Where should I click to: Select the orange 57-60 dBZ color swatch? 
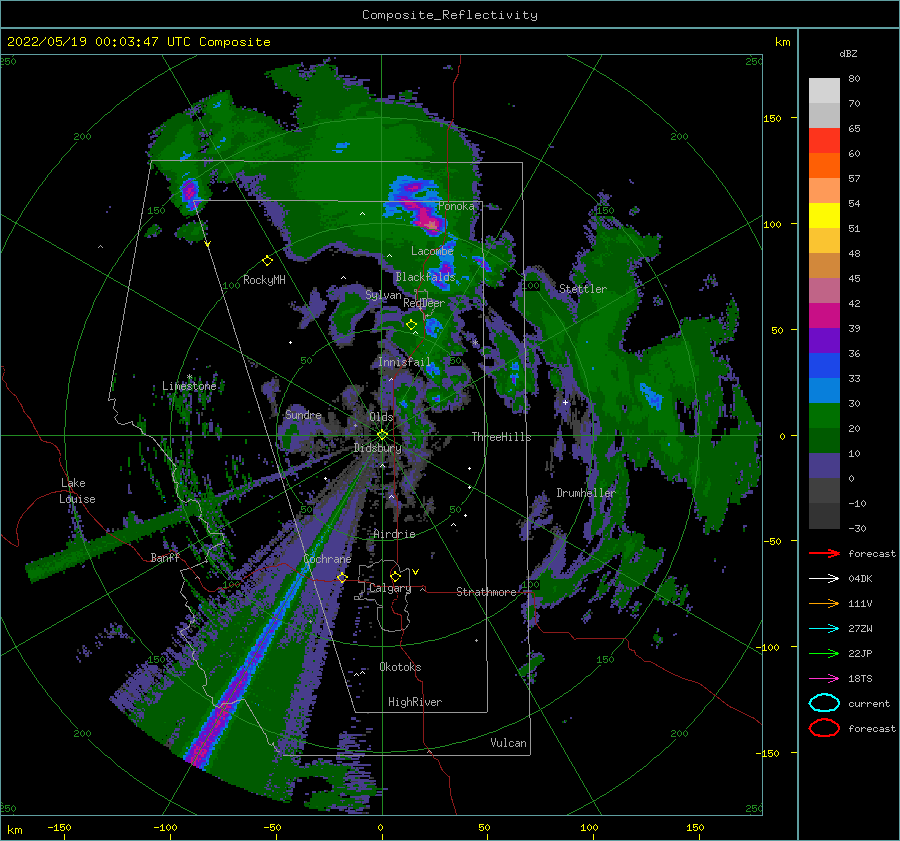click(824, 166)
